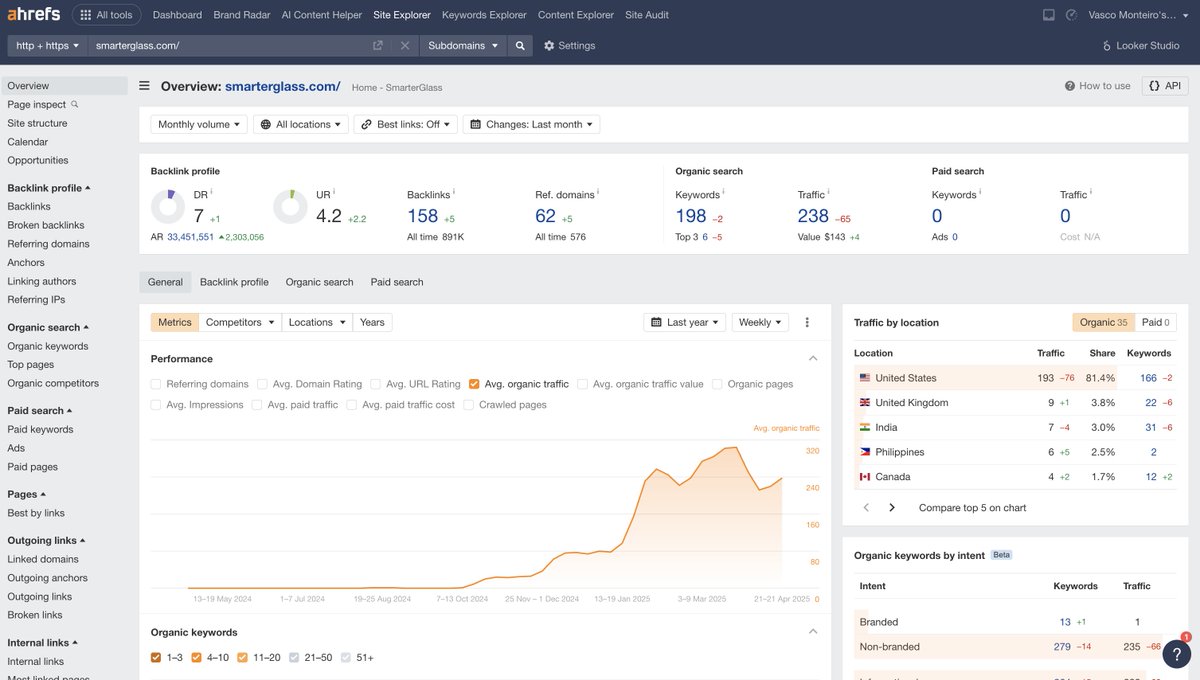Uncheck Avg. organic traffic checkbox

click(474, 384)
